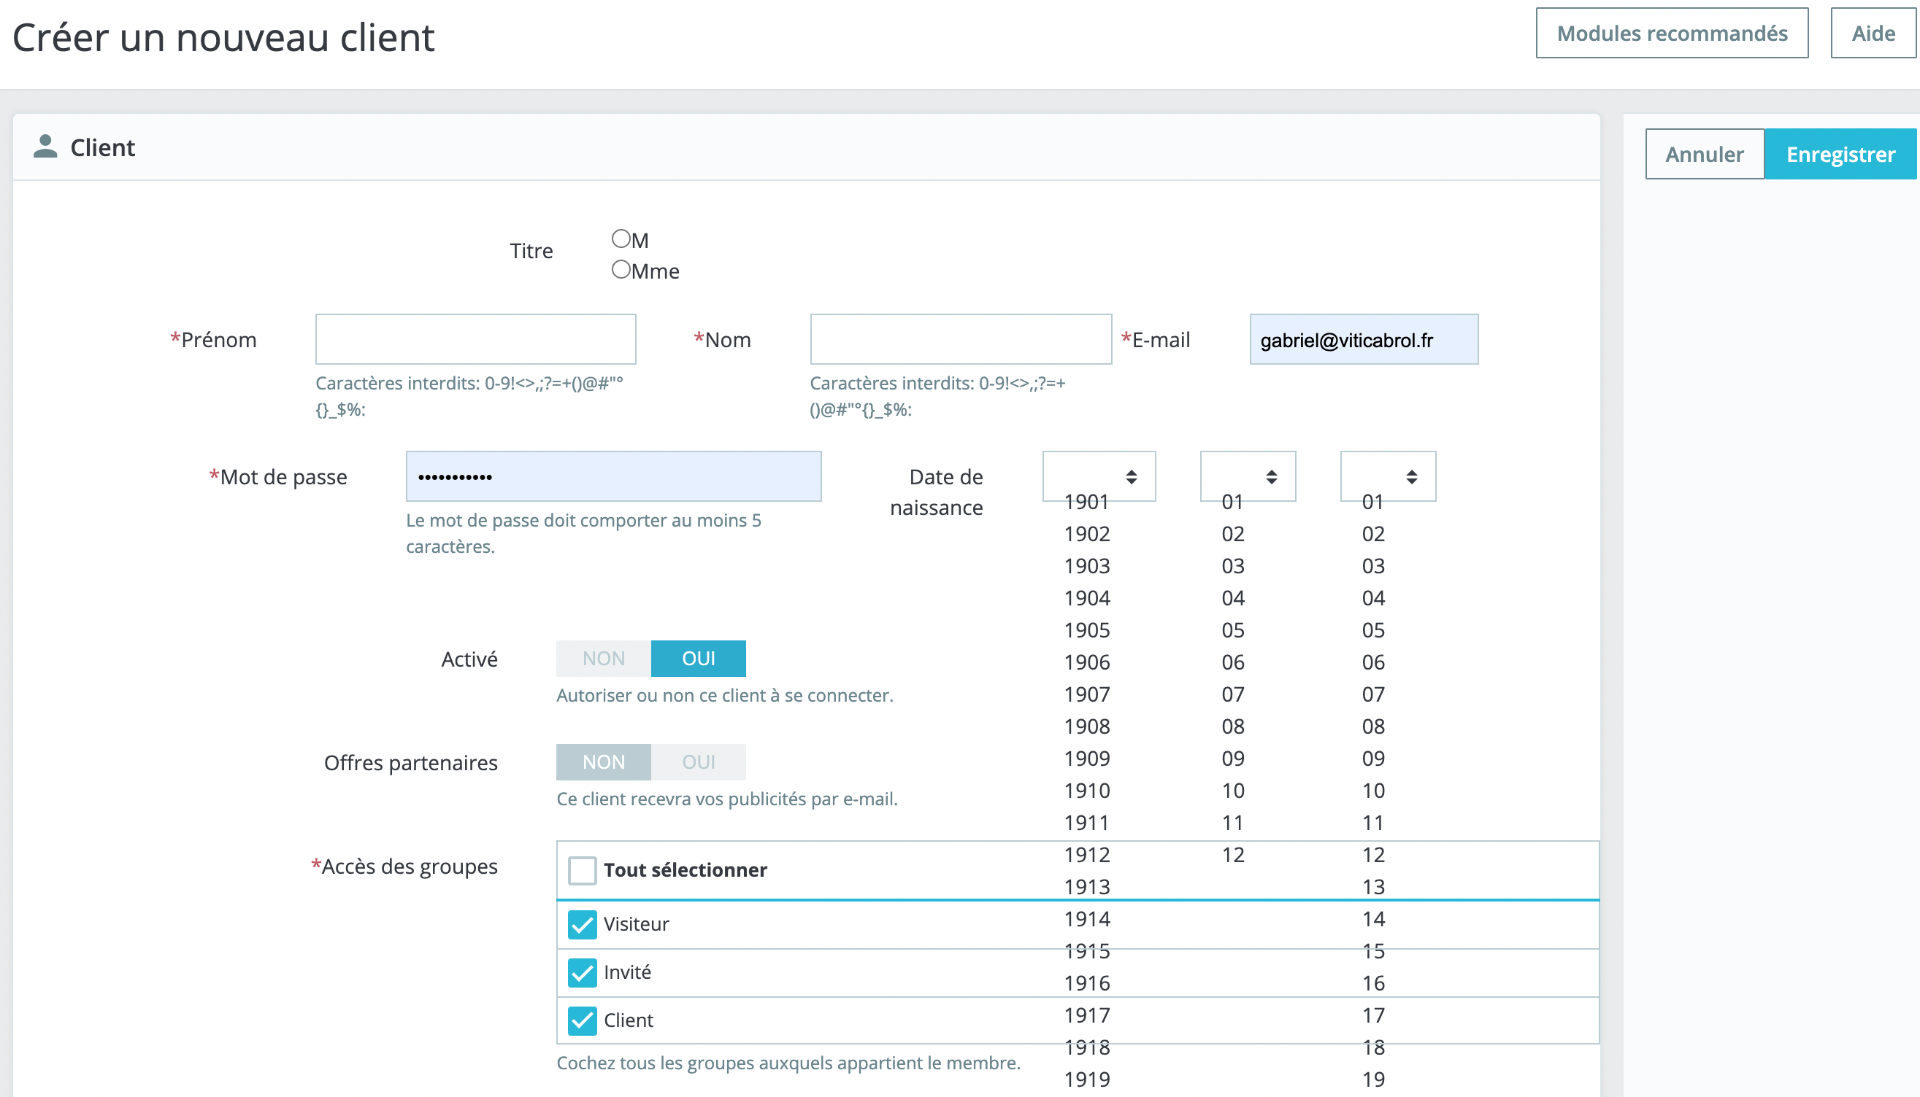Uncheck the Invité group checkbox
Screen dimensions: 1920x1097
[582, 972]
